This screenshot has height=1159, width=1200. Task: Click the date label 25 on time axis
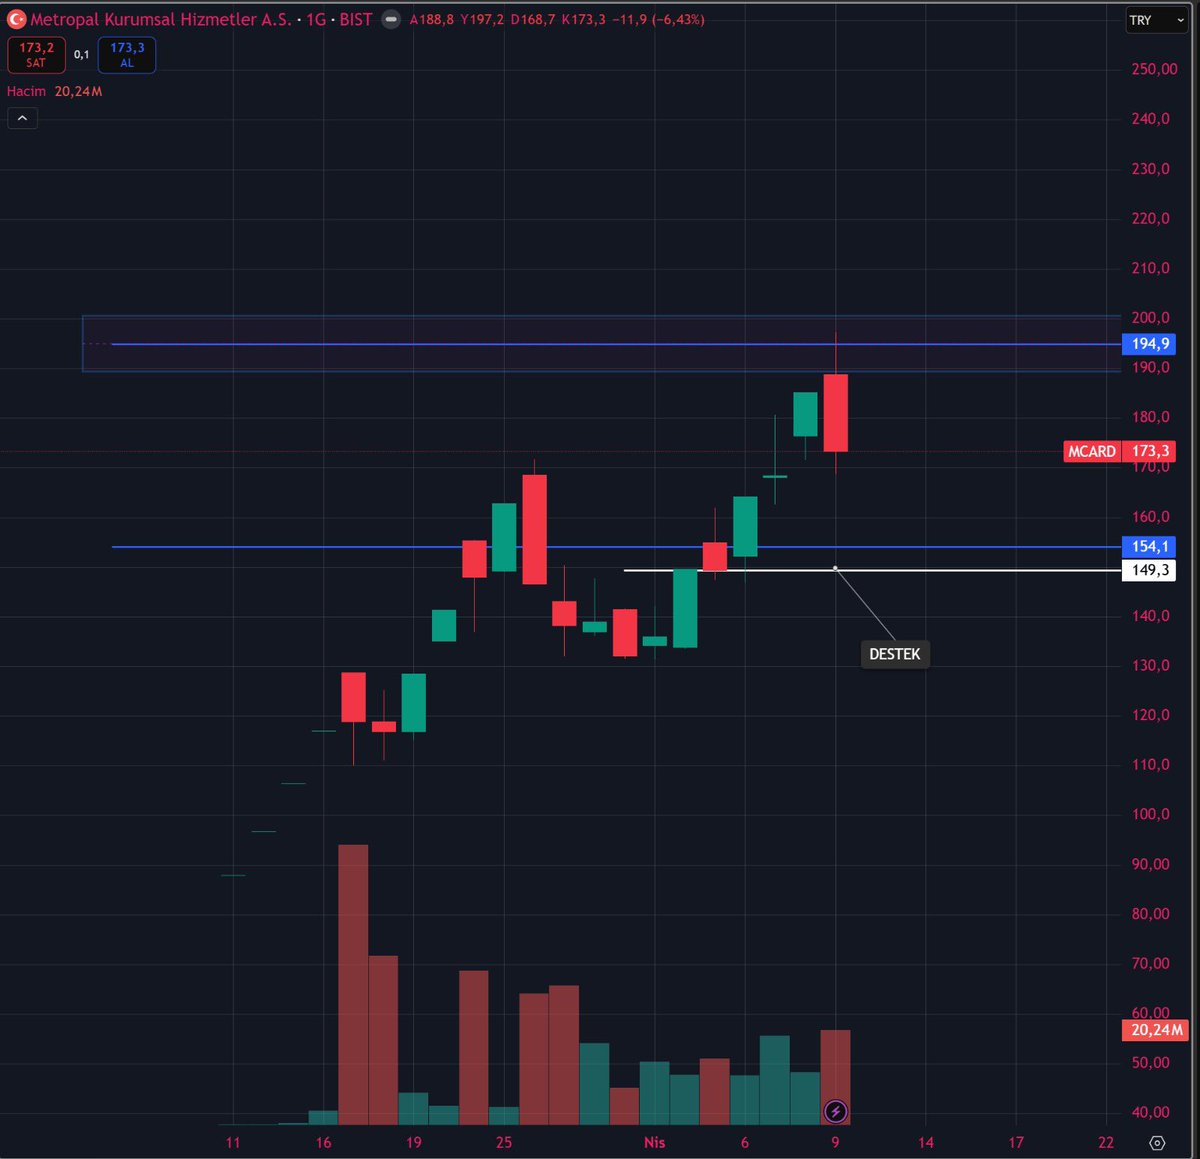tap(504, 1142)
